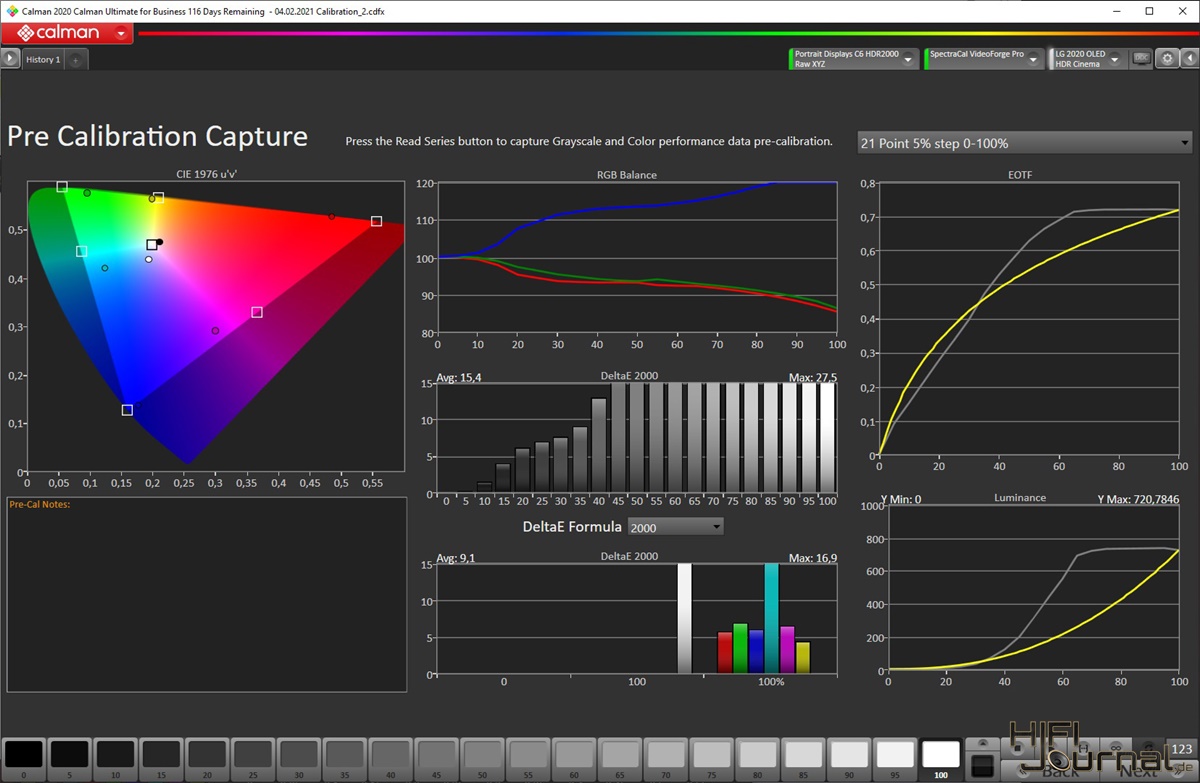1200x783 pixels.
Task: Select the 55% grayscale patch
Action: pos(528,759)
